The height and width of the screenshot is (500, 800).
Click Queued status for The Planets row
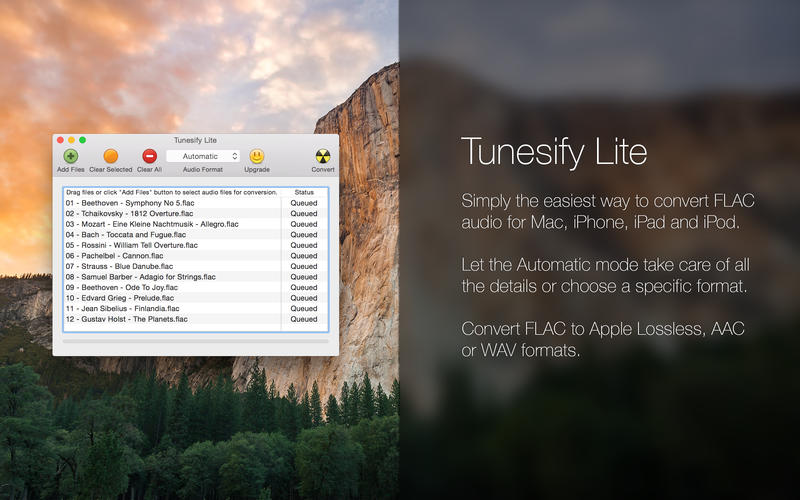[x=304, y=319]
